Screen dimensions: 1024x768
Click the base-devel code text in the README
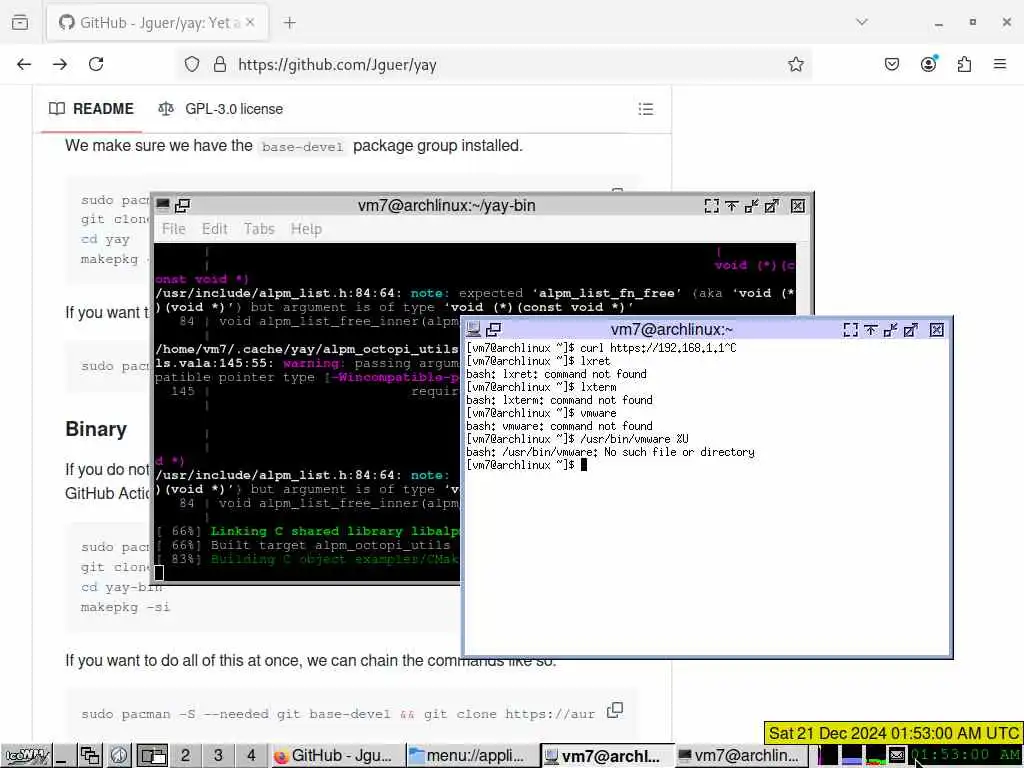coord(302,147)
